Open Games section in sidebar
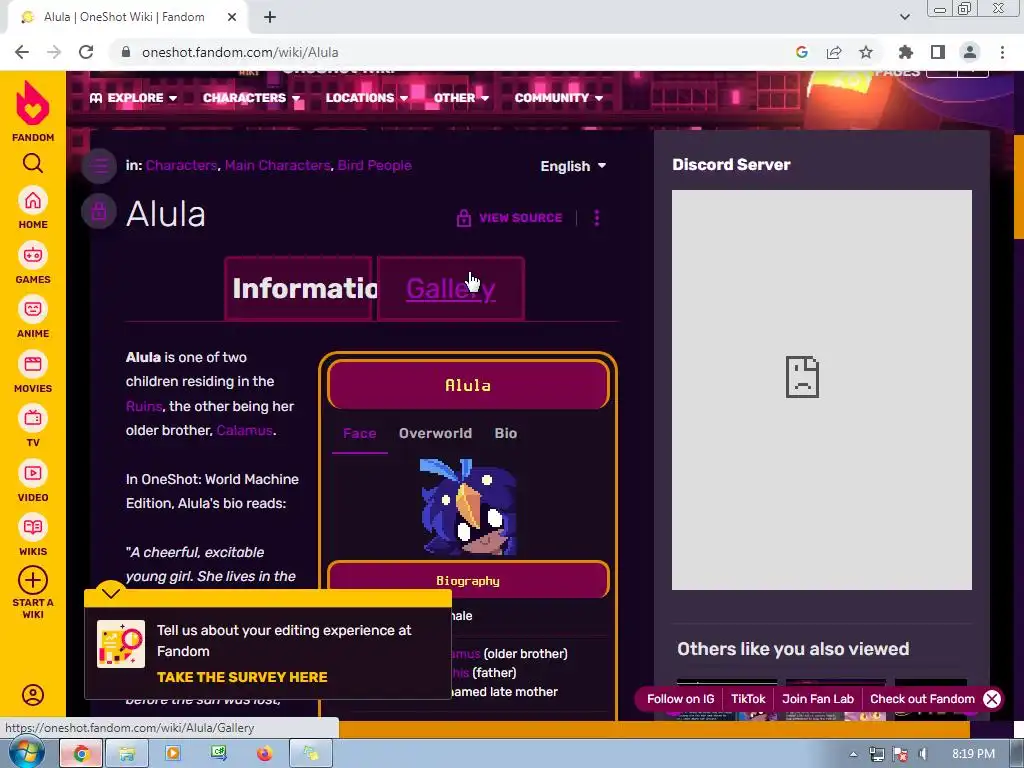This screenshot has width=1024, height=768. (x=33, y=263)
